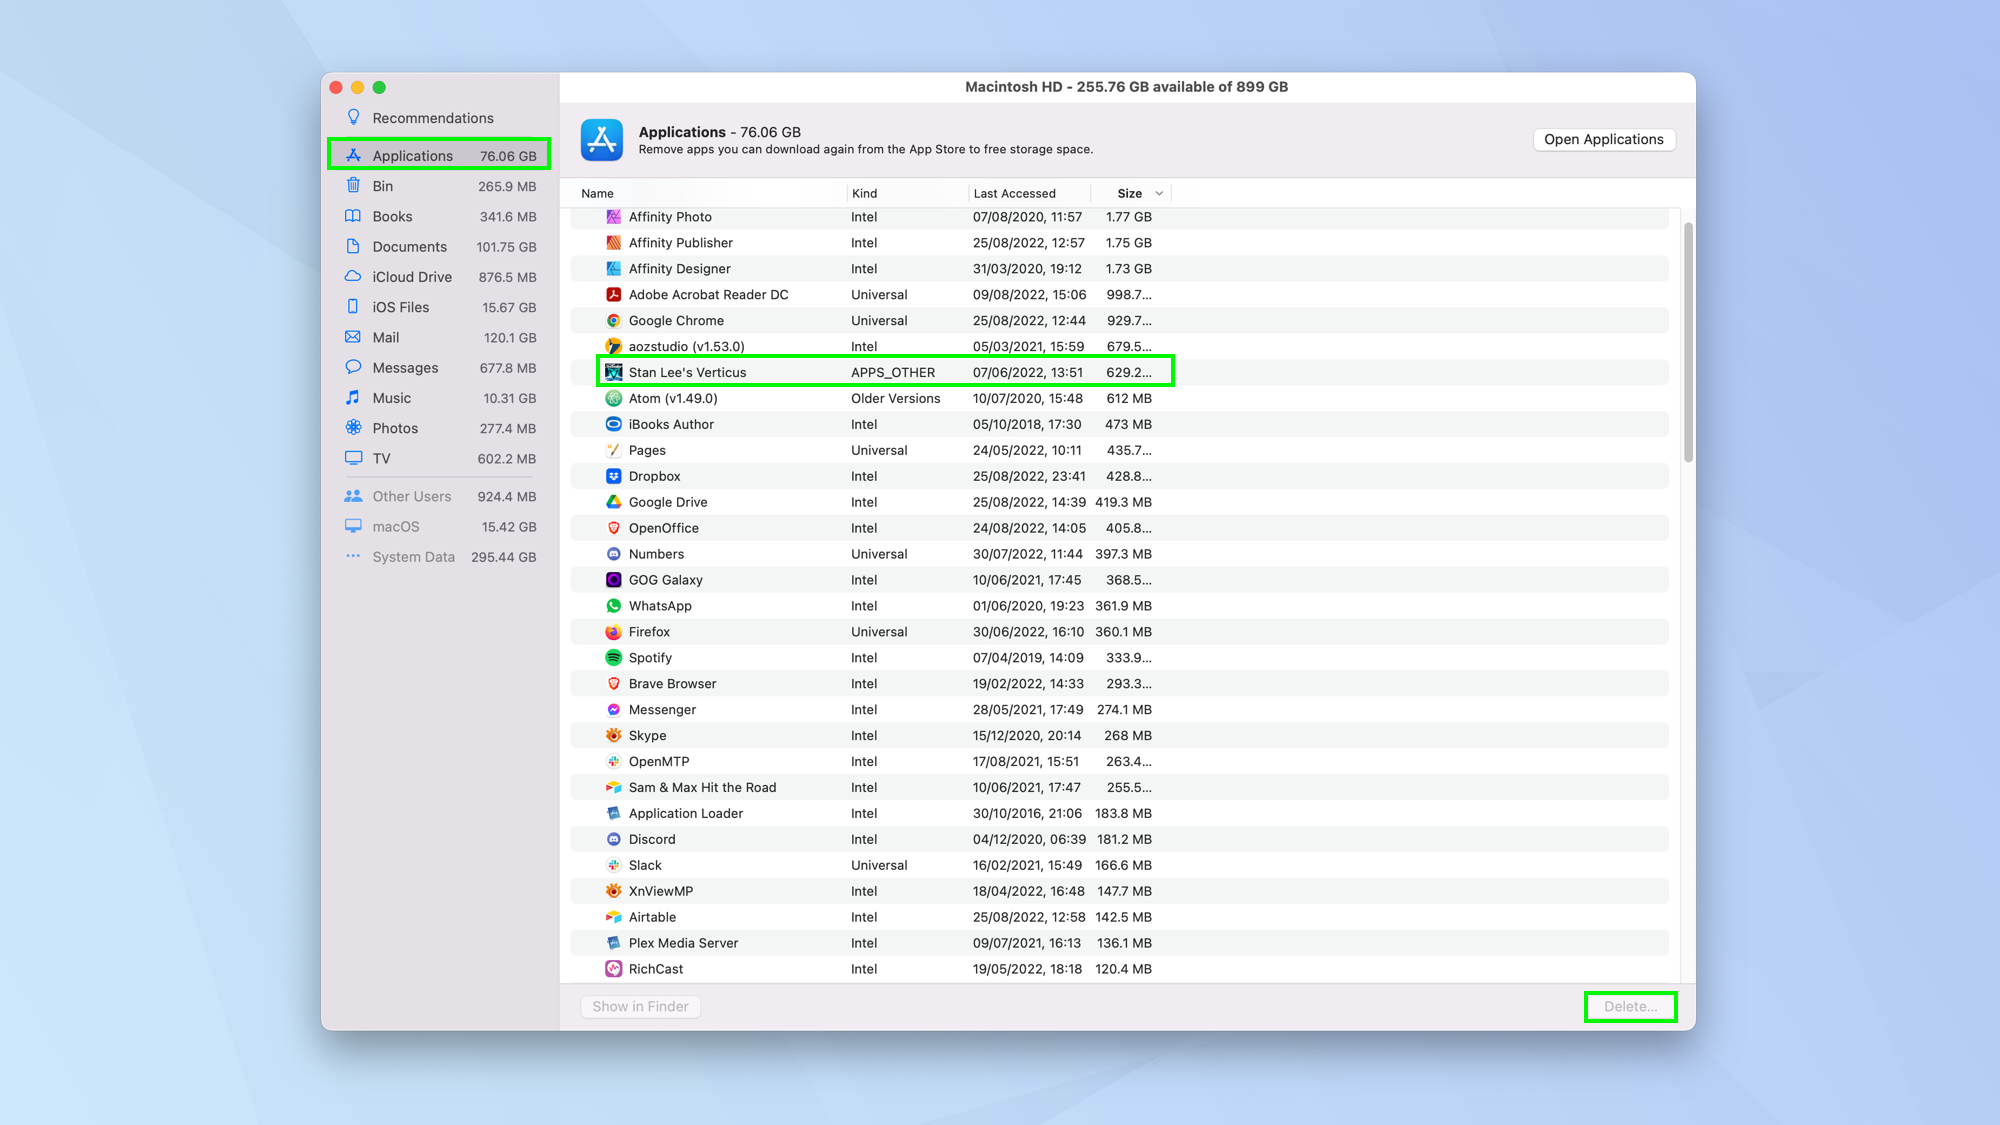
Task: Click the Adobe Acrobat Reader DC icon
Action: (614, 294)
